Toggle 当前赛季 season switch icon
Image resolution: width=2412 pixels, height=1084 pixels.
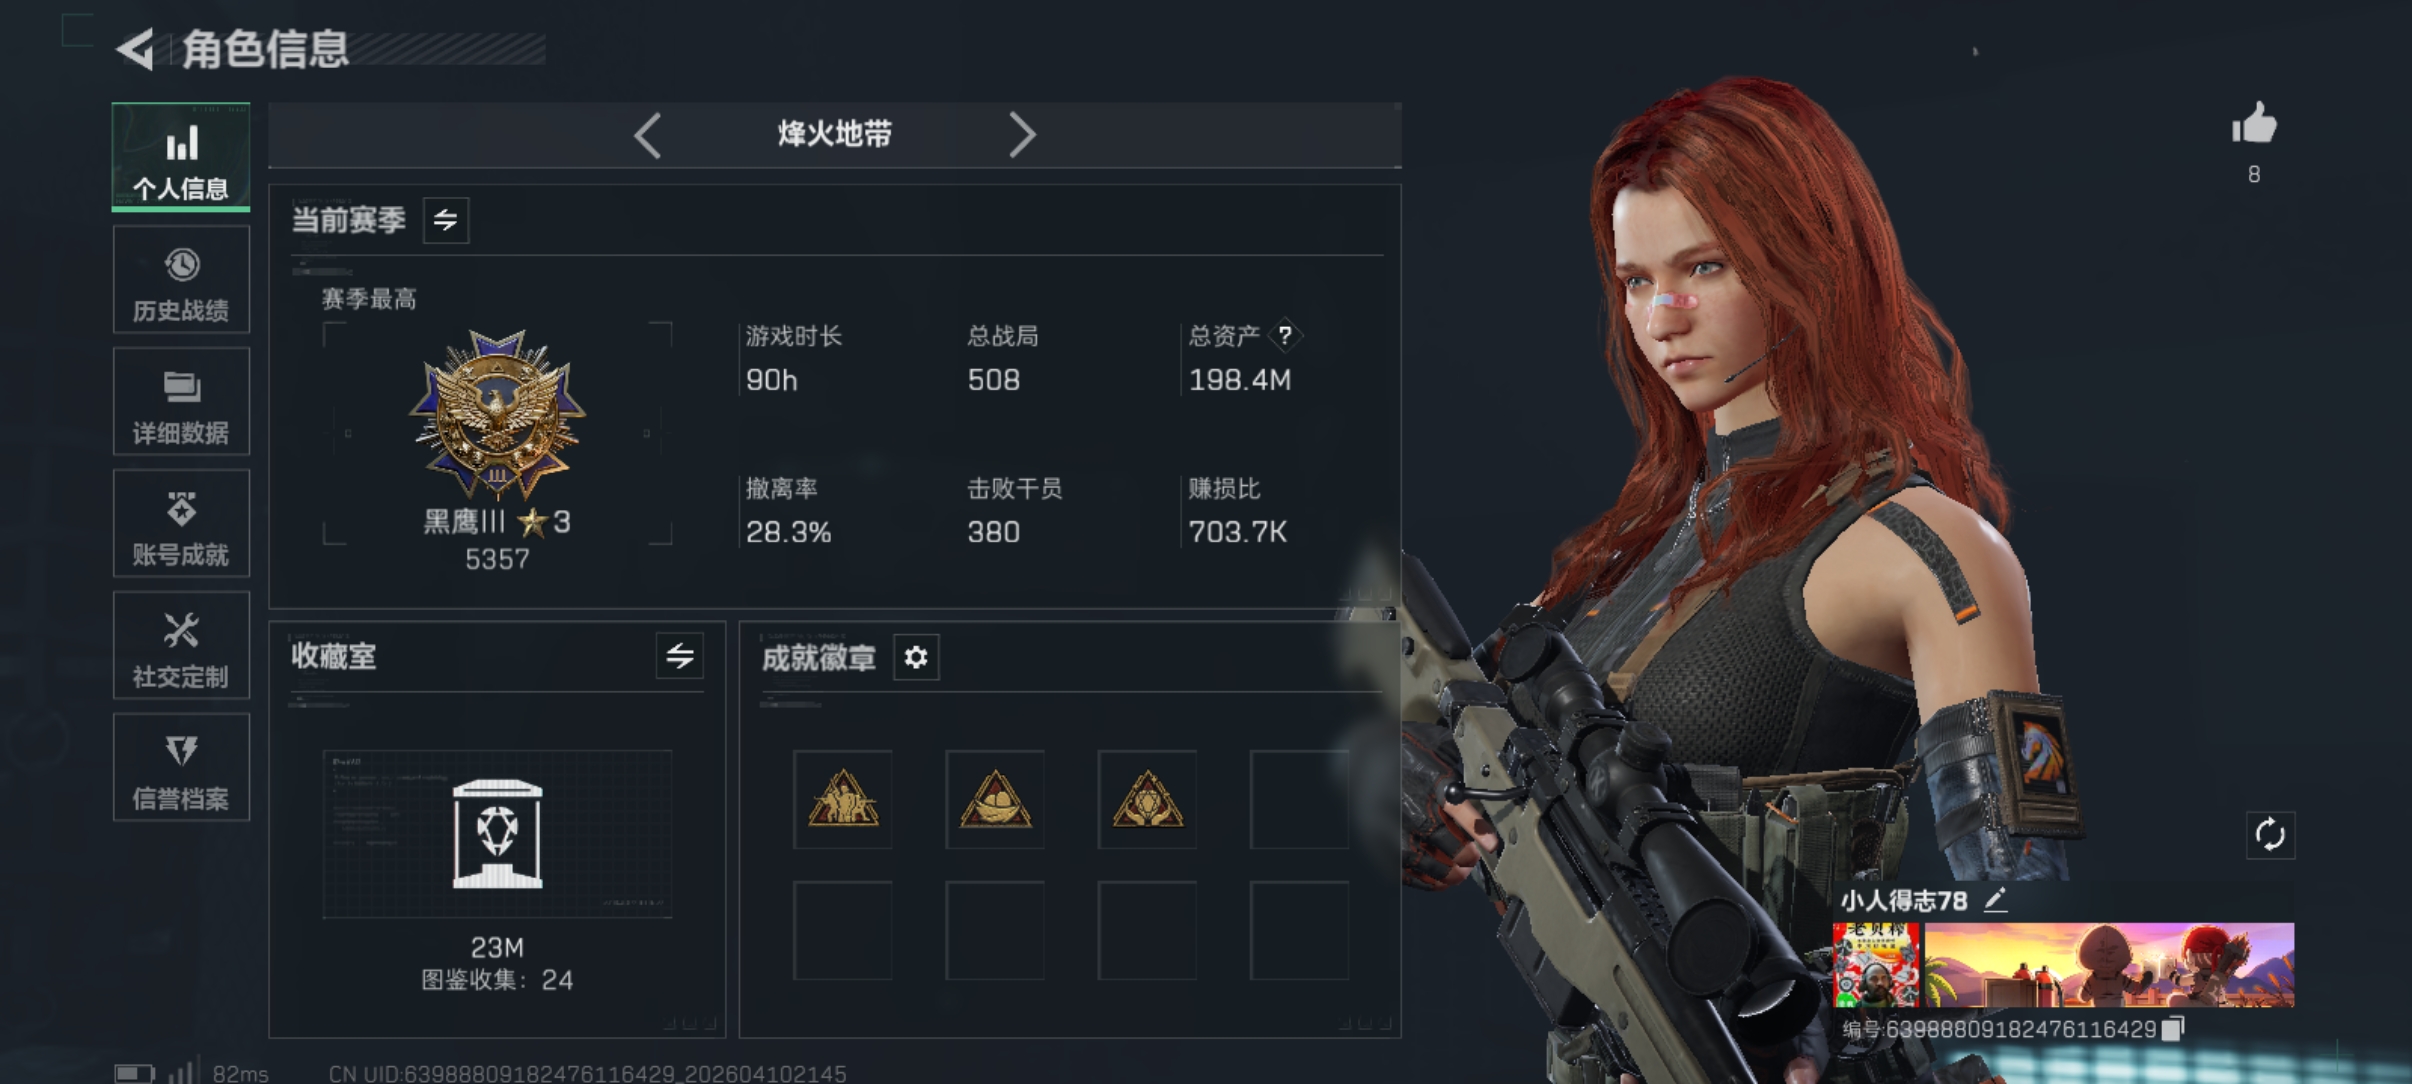coord(446,219)
